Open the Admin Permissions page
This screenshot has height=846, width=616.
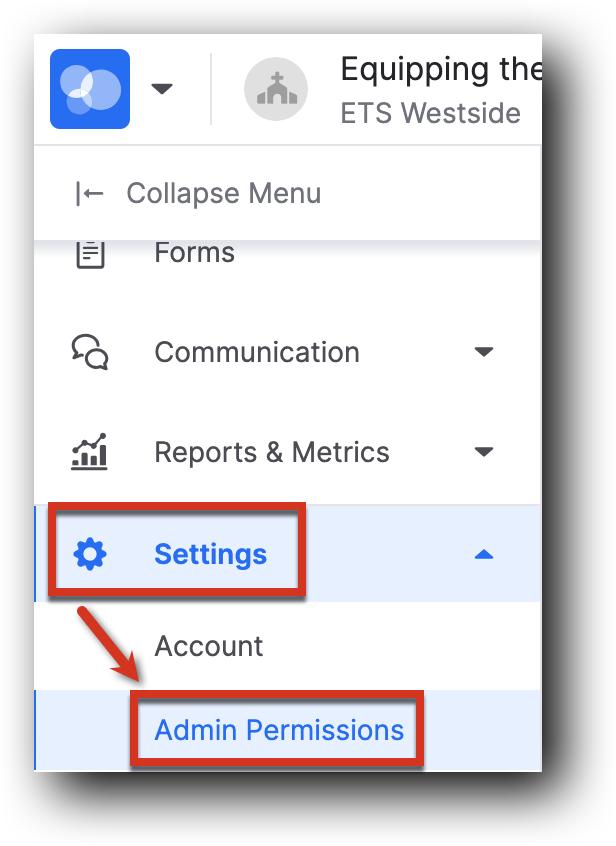tap(277, 730)
